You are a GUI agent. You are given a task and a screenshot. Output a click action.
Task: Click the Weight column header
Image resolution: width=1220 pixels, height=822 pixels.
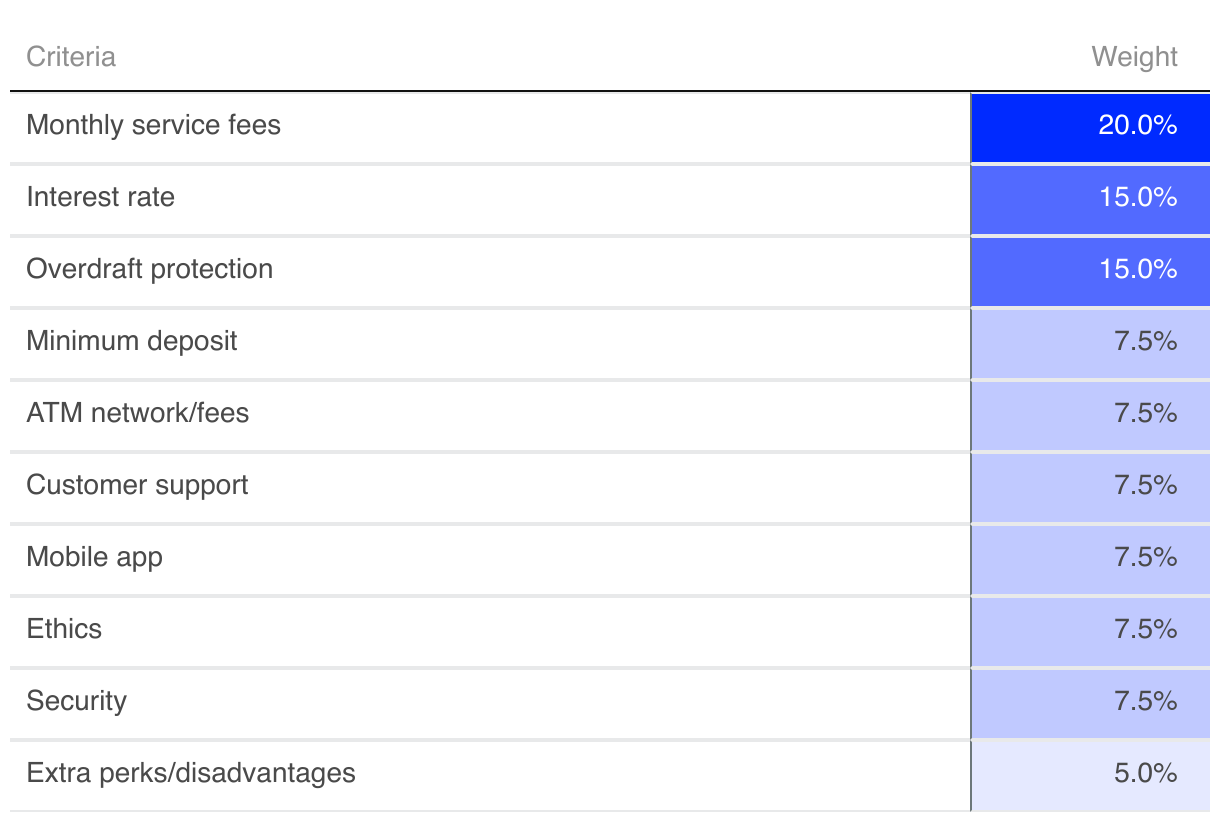pos(1134,57)
